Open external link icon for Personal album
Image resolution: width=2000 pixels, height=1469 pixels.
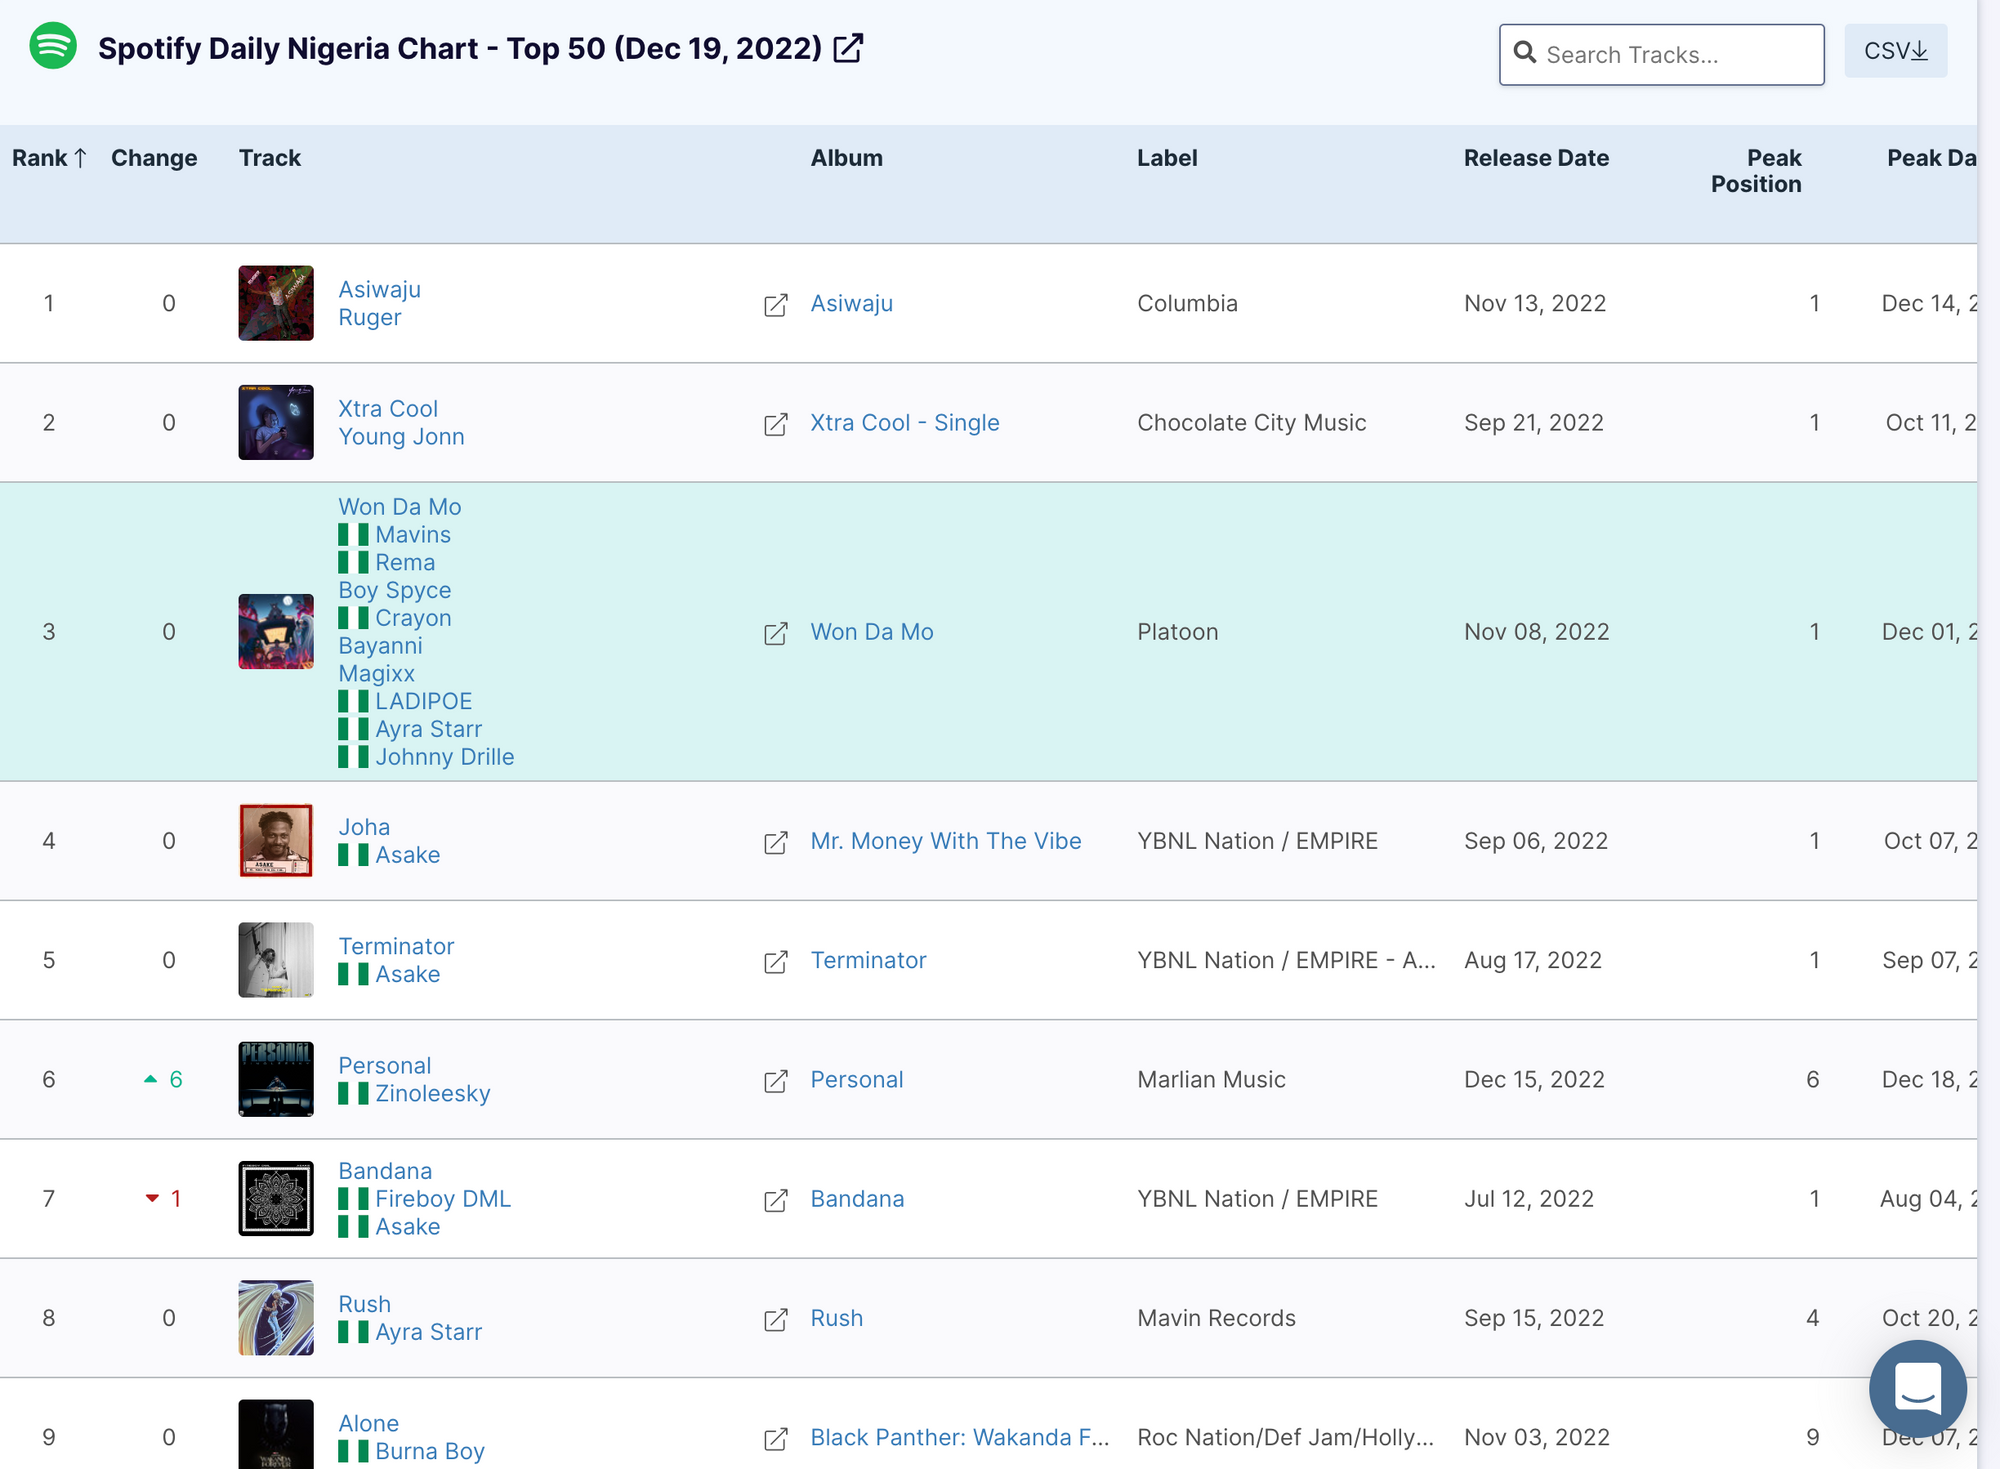point(776,1081)
